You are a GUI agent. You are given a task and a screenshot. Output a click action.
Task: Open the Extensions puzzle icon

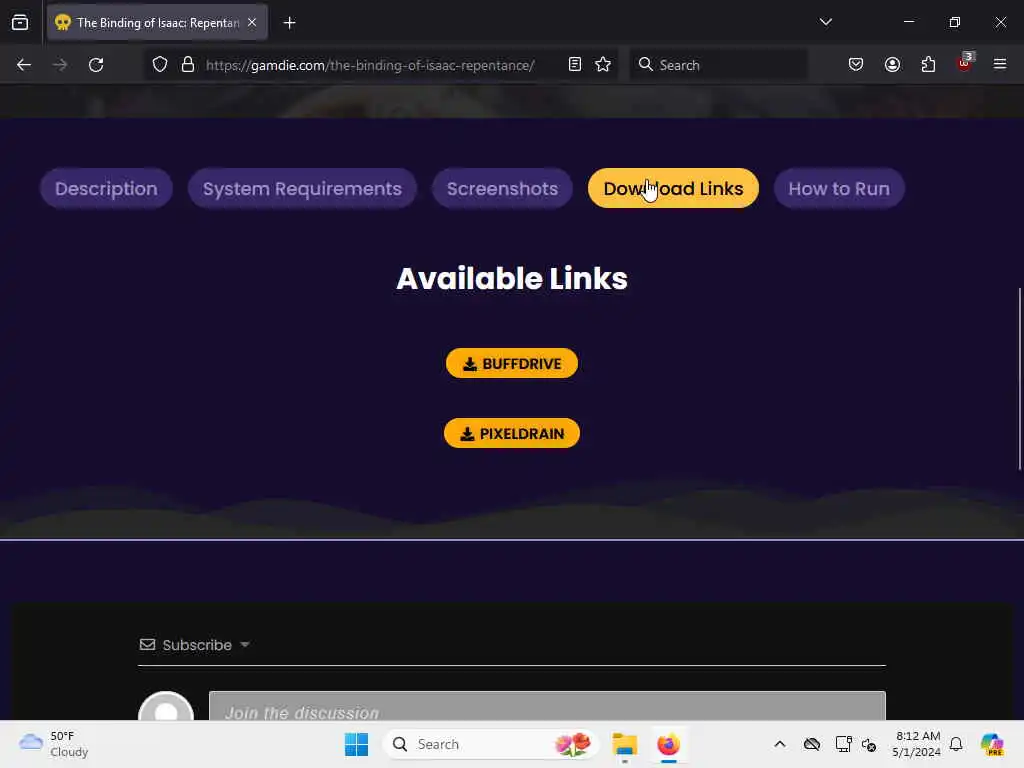(x=928, y=65)
